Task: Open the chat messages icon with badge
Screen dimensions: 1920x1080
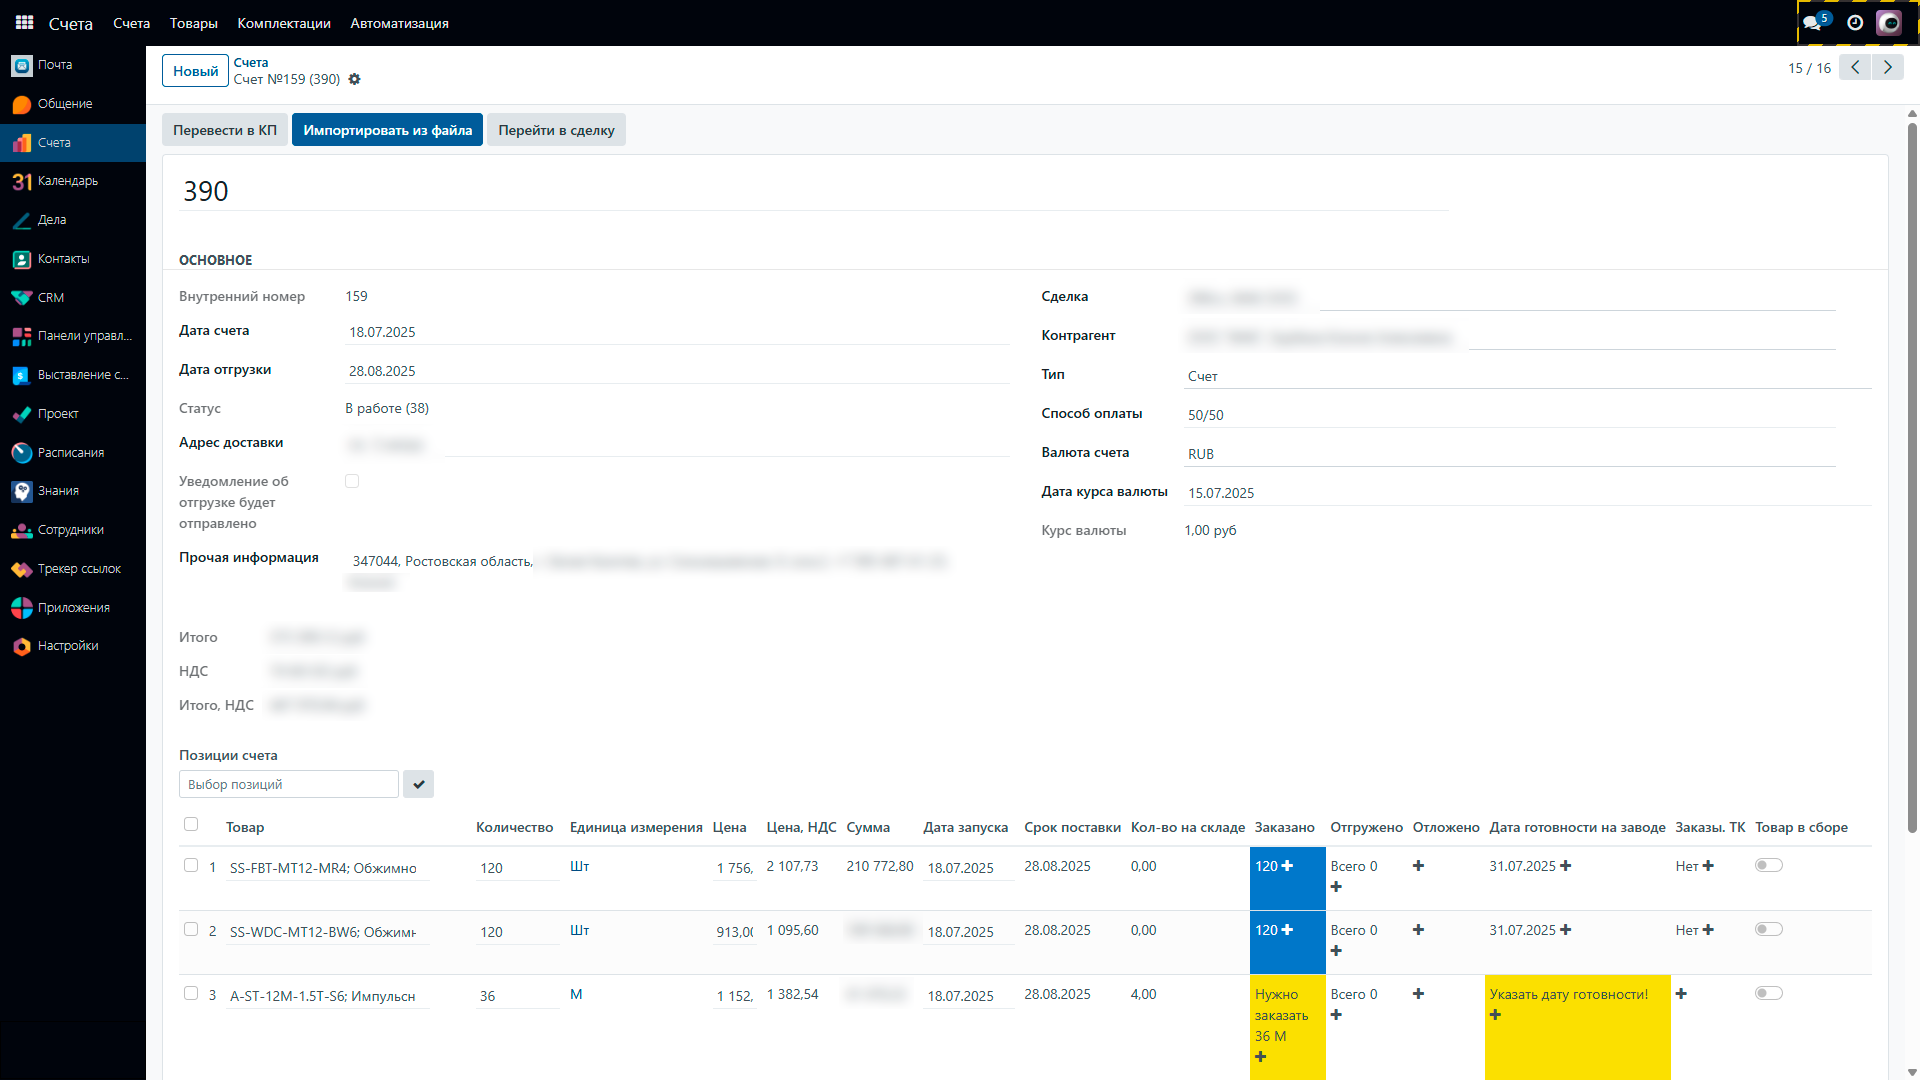Action: [x=1813, y=22]
